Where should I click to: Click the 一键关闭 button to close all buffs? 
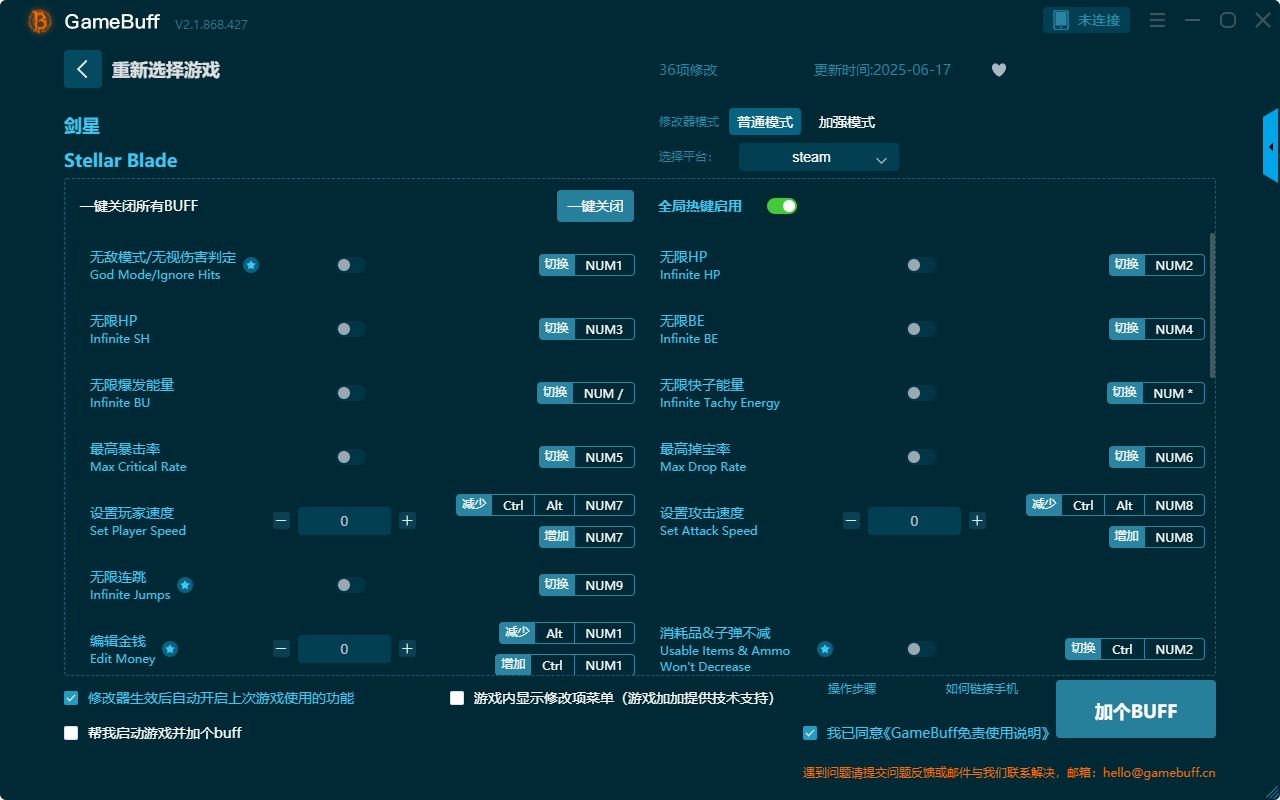tap(595, 205)
